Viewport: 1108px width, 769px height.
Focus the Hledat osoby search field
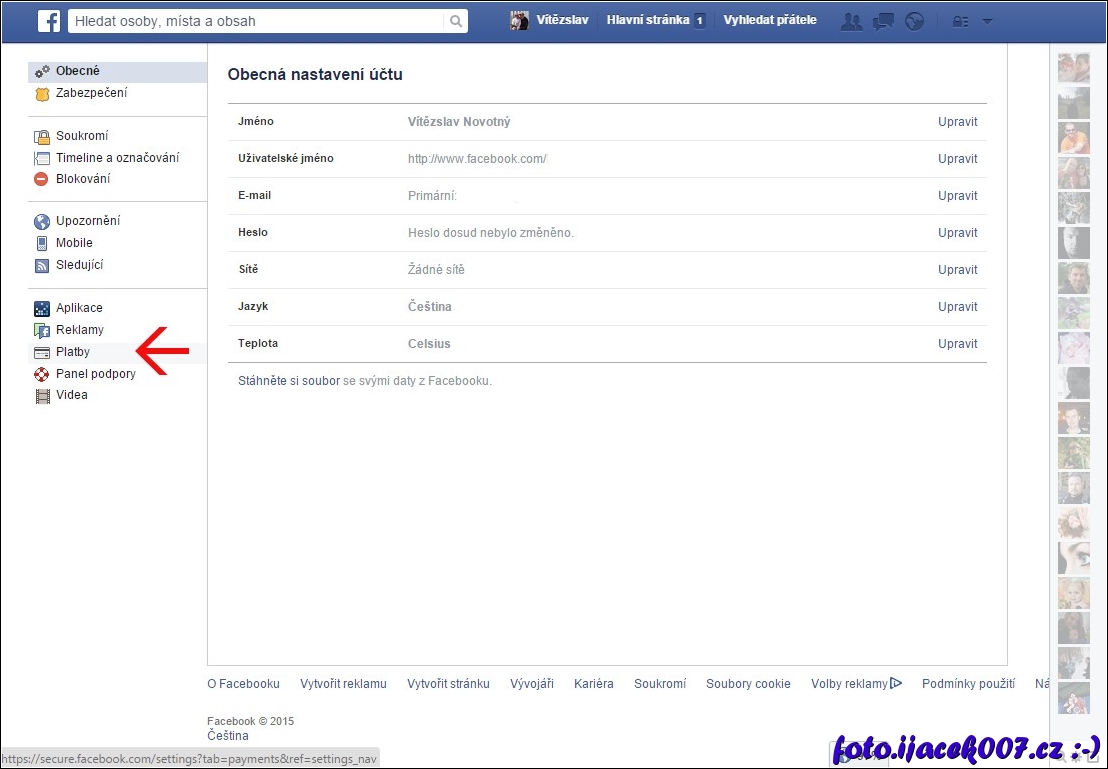click(x=255, y=21)
